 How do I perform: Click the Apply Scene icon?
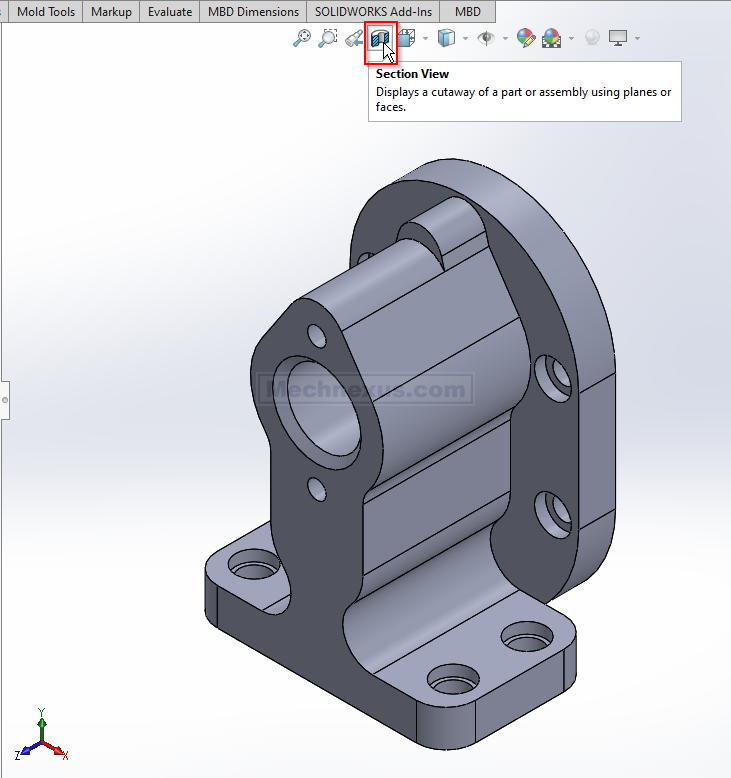click(x=552, y=38)
